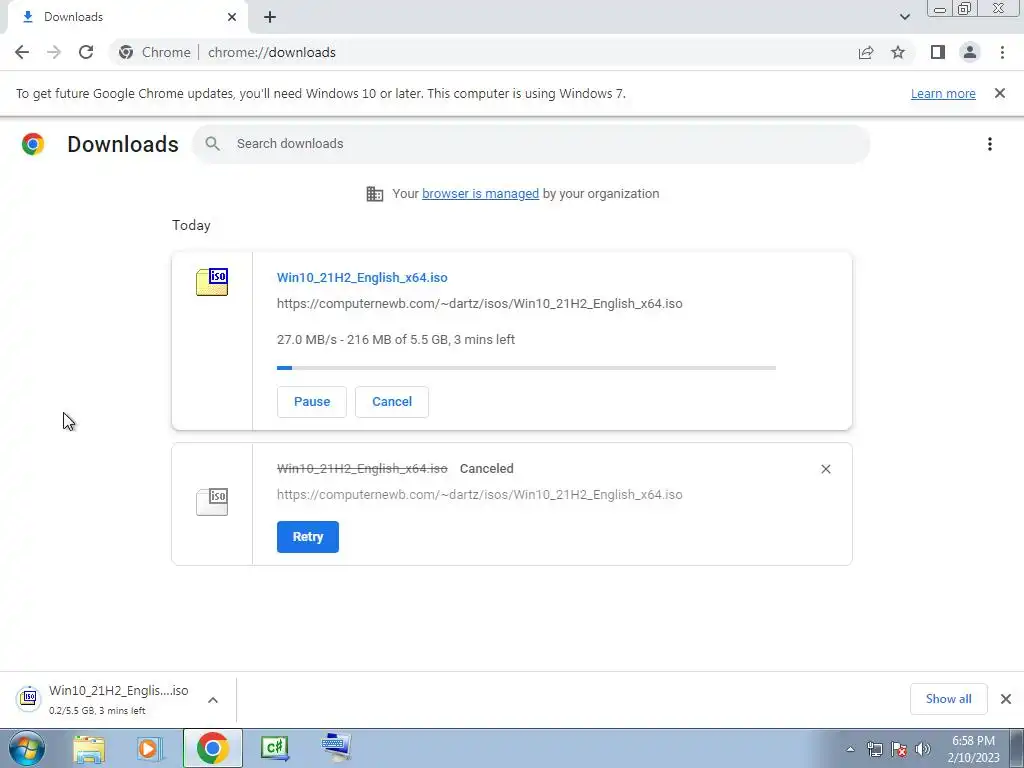The height and width of the screenshot is (768, 1024).
Task: Open the Windows Start menu
Action: pos(26,748)
